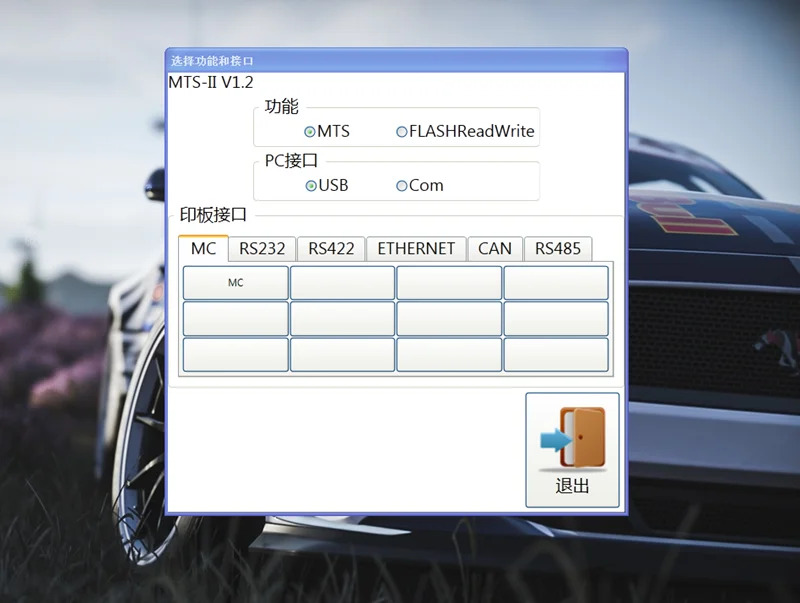Click the top-right empty grid button
The height and width of the screenshot is (603, 800).
click(556, 283)
